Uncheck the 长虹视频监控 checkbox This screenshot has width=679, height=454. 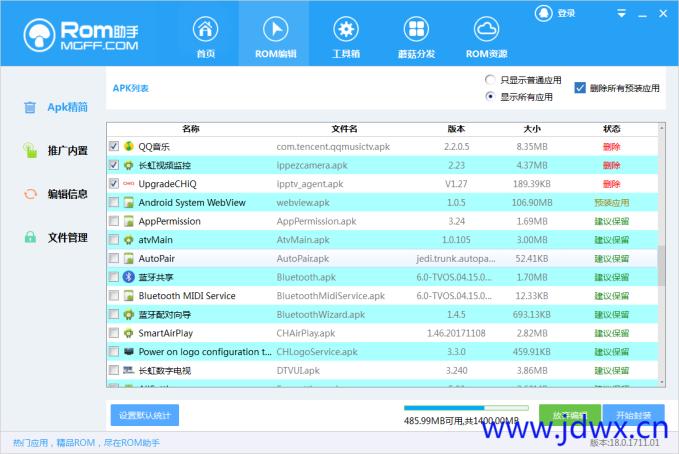[114, 165]
